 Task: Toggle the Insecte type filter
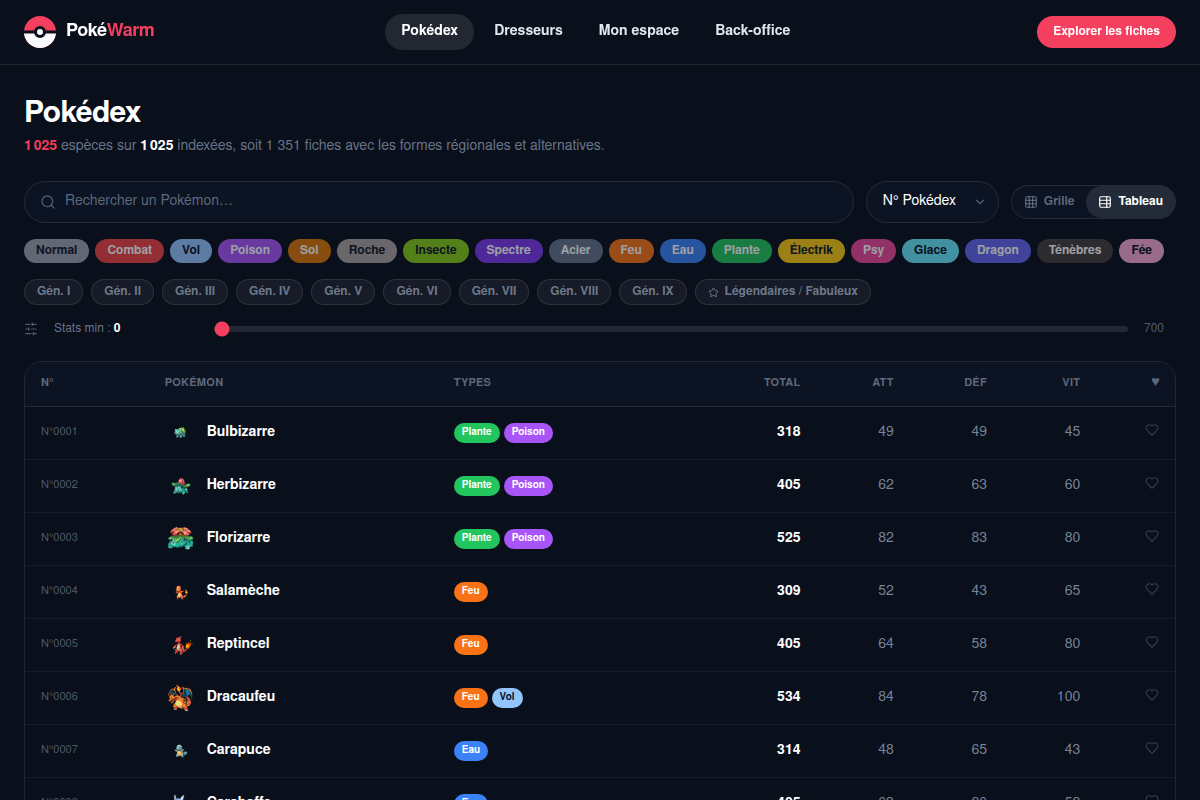coord(436,251)
